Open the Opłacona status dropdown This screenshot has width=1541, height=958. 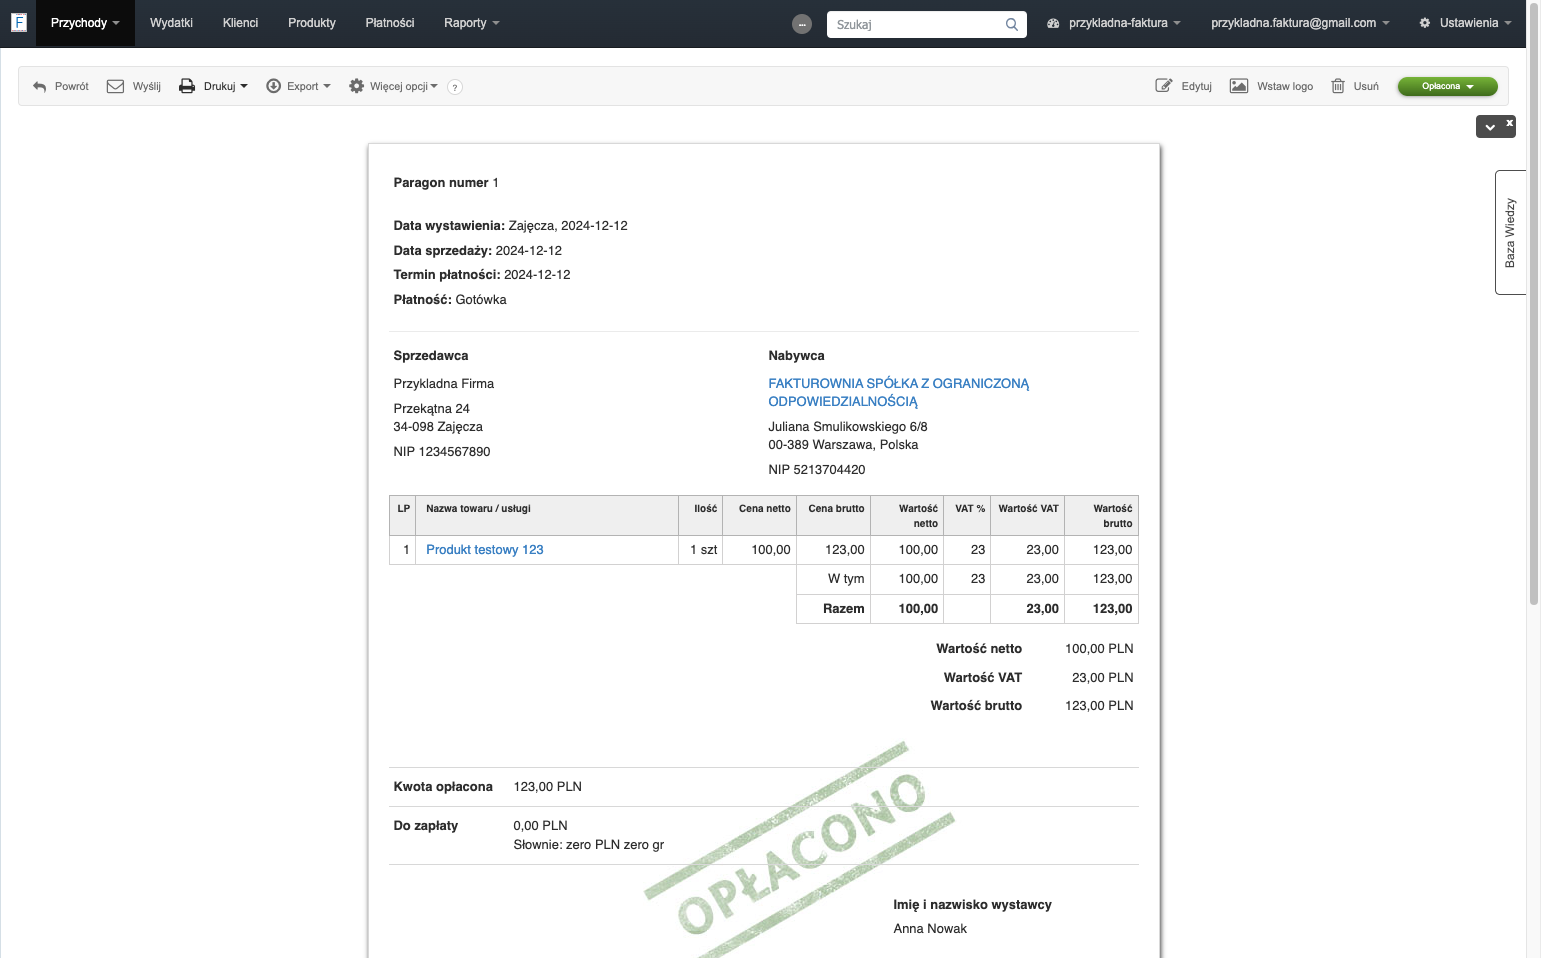pos(1447,86)
